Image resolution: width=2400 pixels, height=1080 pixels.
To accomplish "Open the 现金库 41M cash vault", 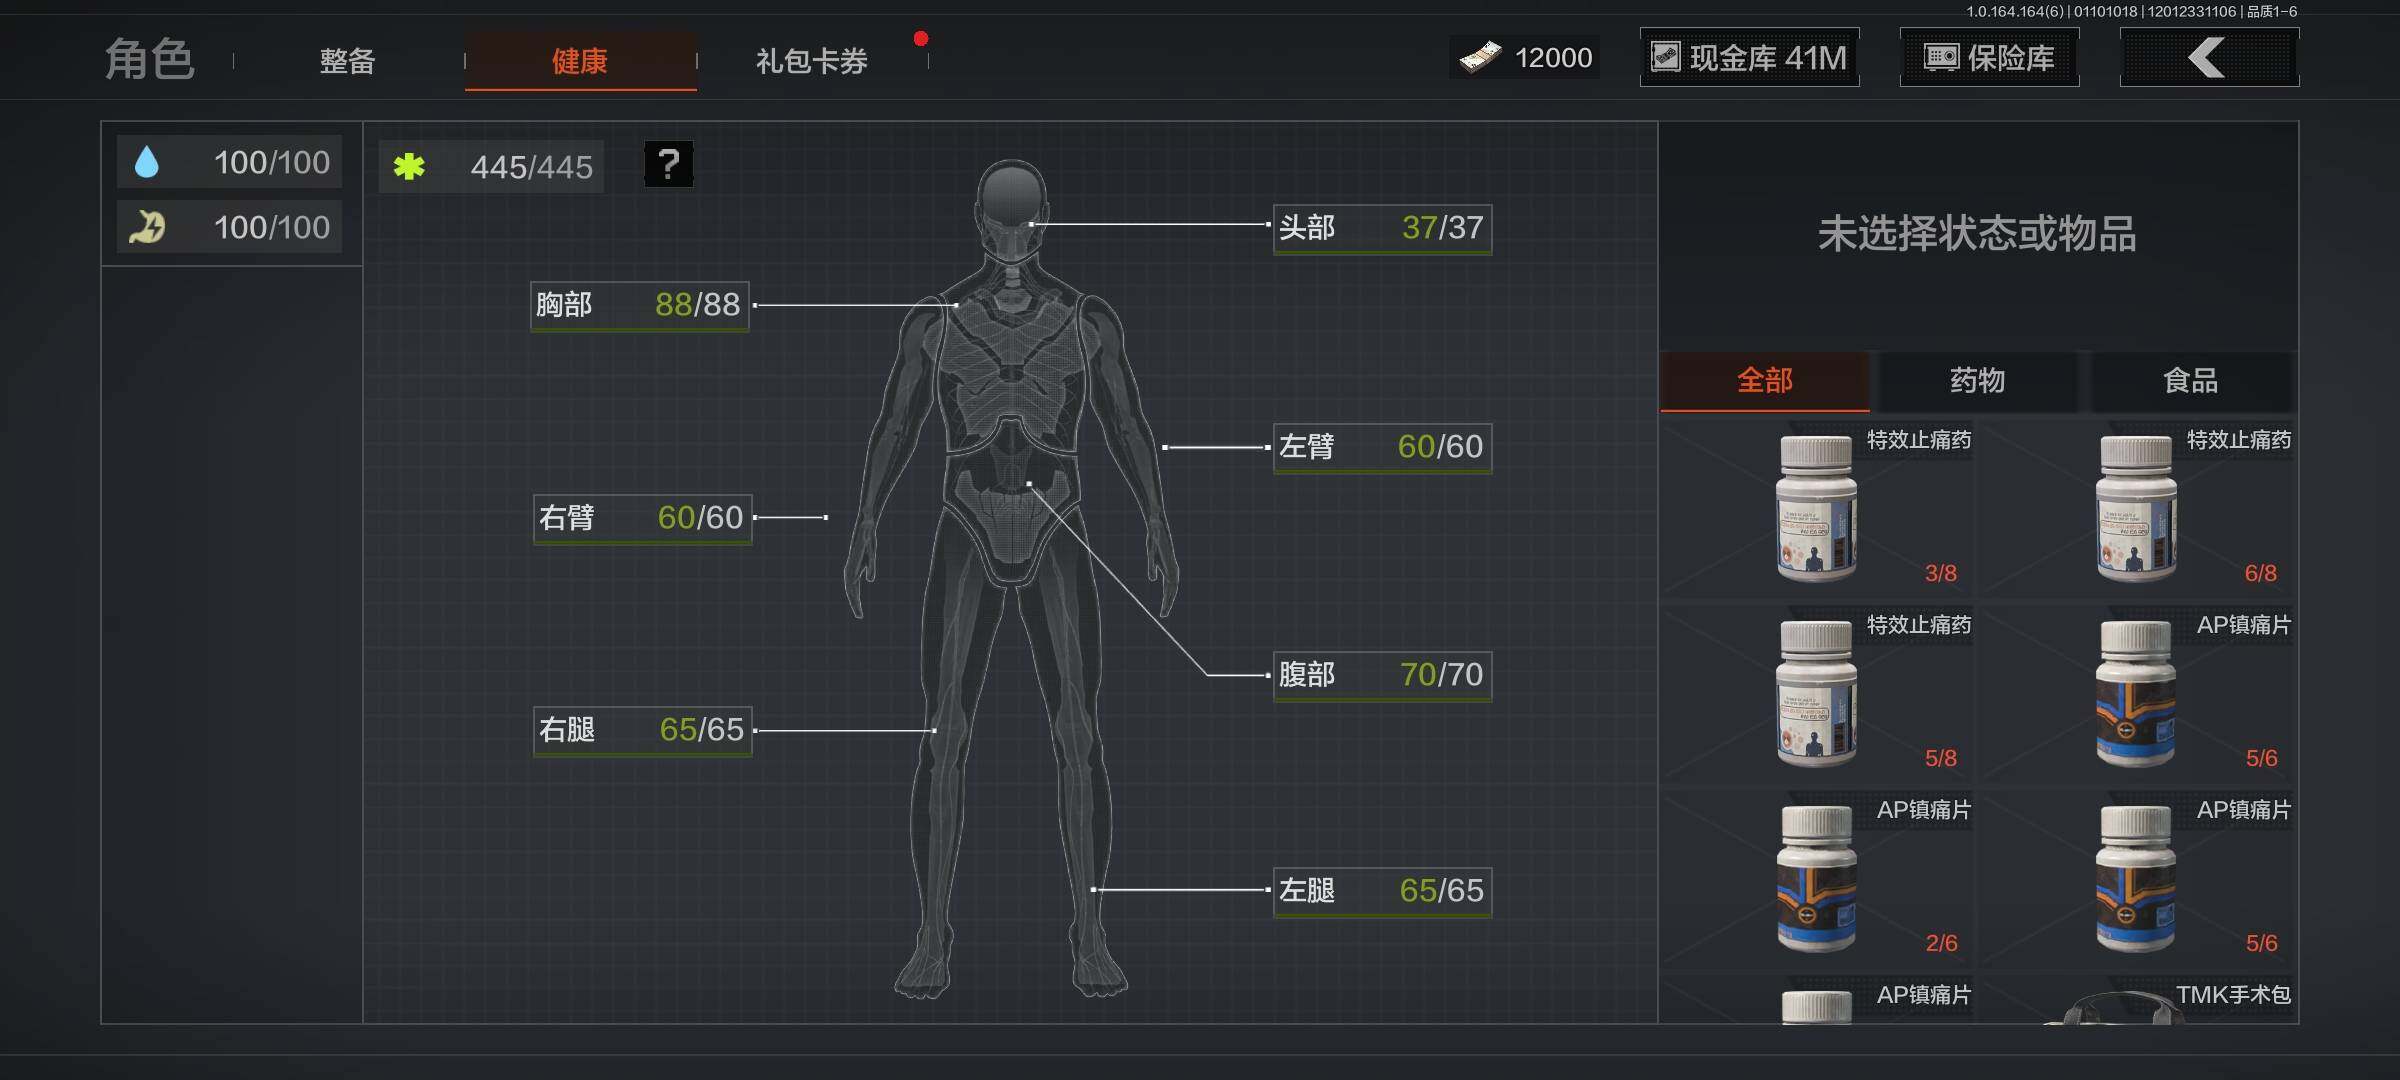I will click(x=1749, y=58).
